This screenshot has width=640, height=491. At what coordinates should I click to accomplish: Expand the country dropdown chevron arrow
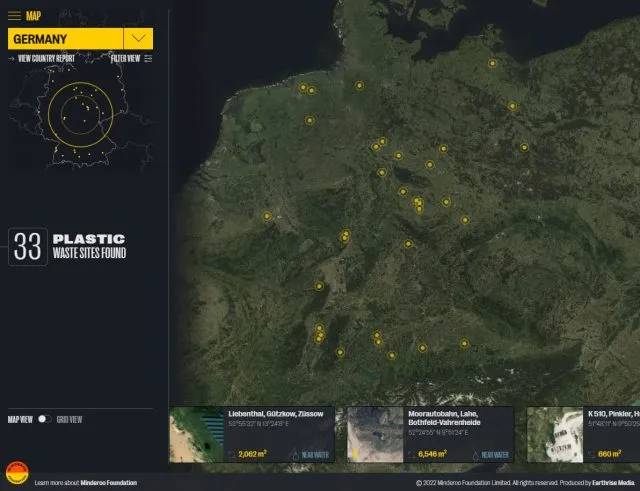[x=138, y=39]
